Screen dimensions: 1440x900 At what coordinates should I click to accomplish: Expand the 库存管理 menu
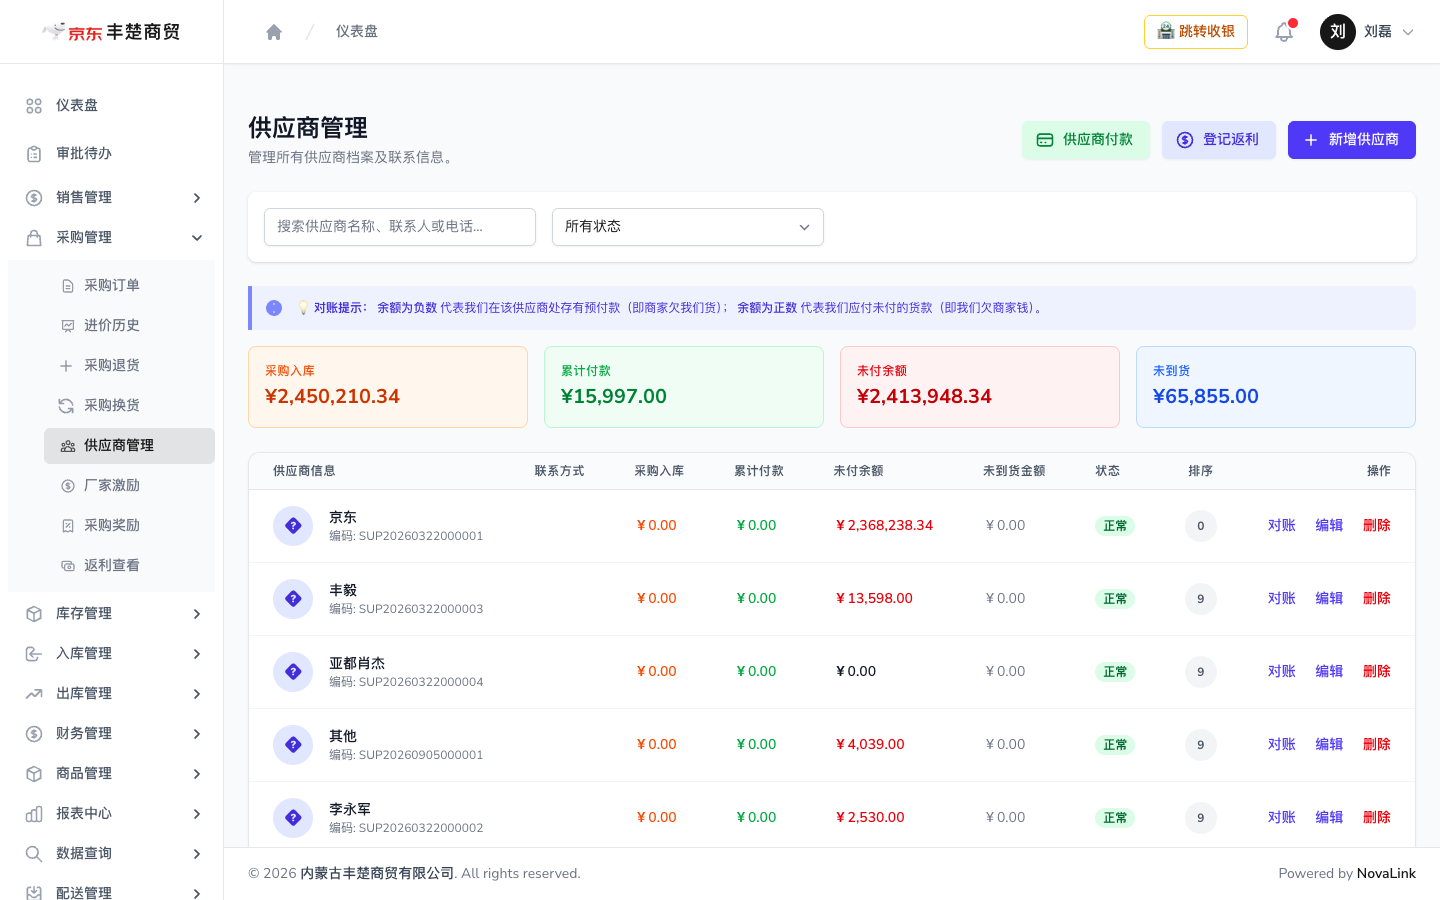(x=112, y=614)
